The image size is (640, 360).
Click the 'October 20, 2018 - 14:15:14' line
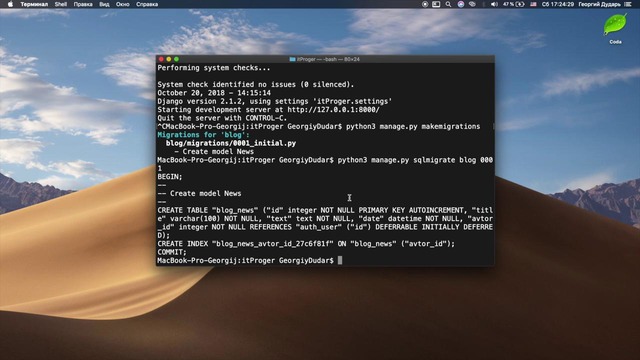coord(214,93)
